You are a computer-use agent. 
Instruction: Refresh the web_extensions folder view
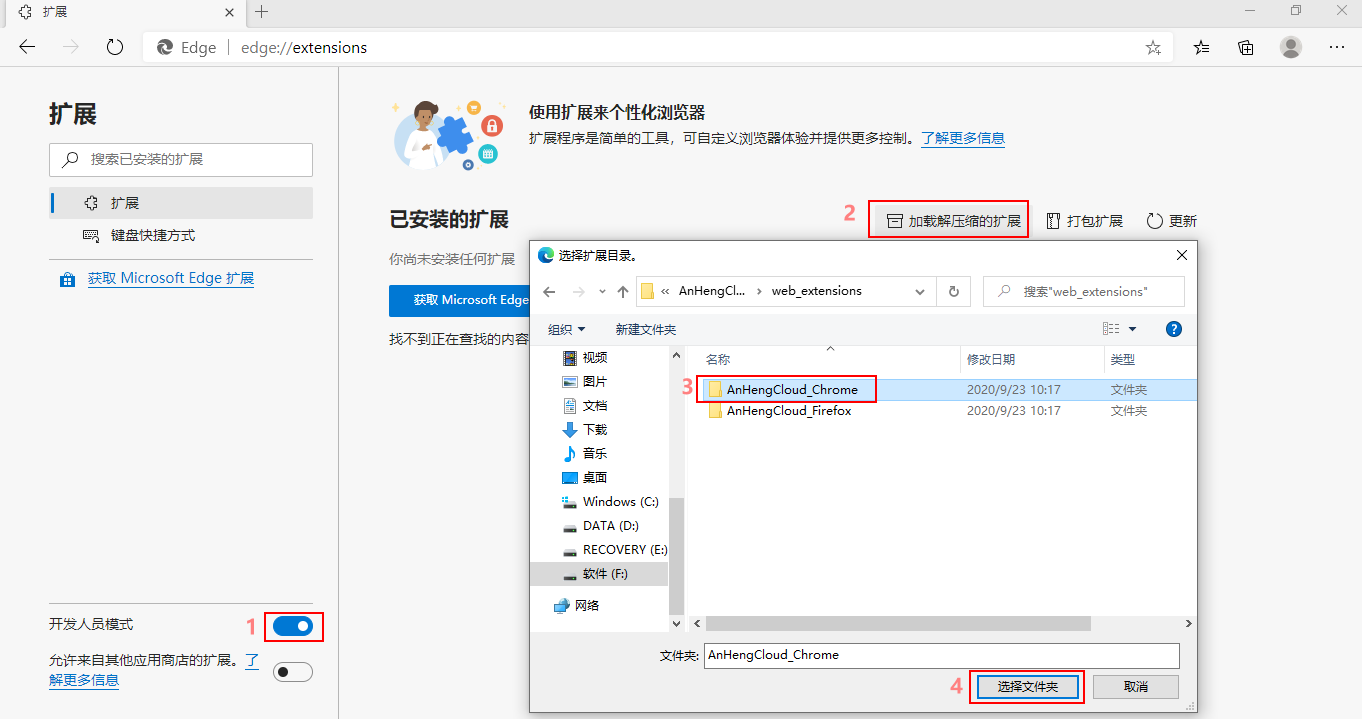[953, 291]
